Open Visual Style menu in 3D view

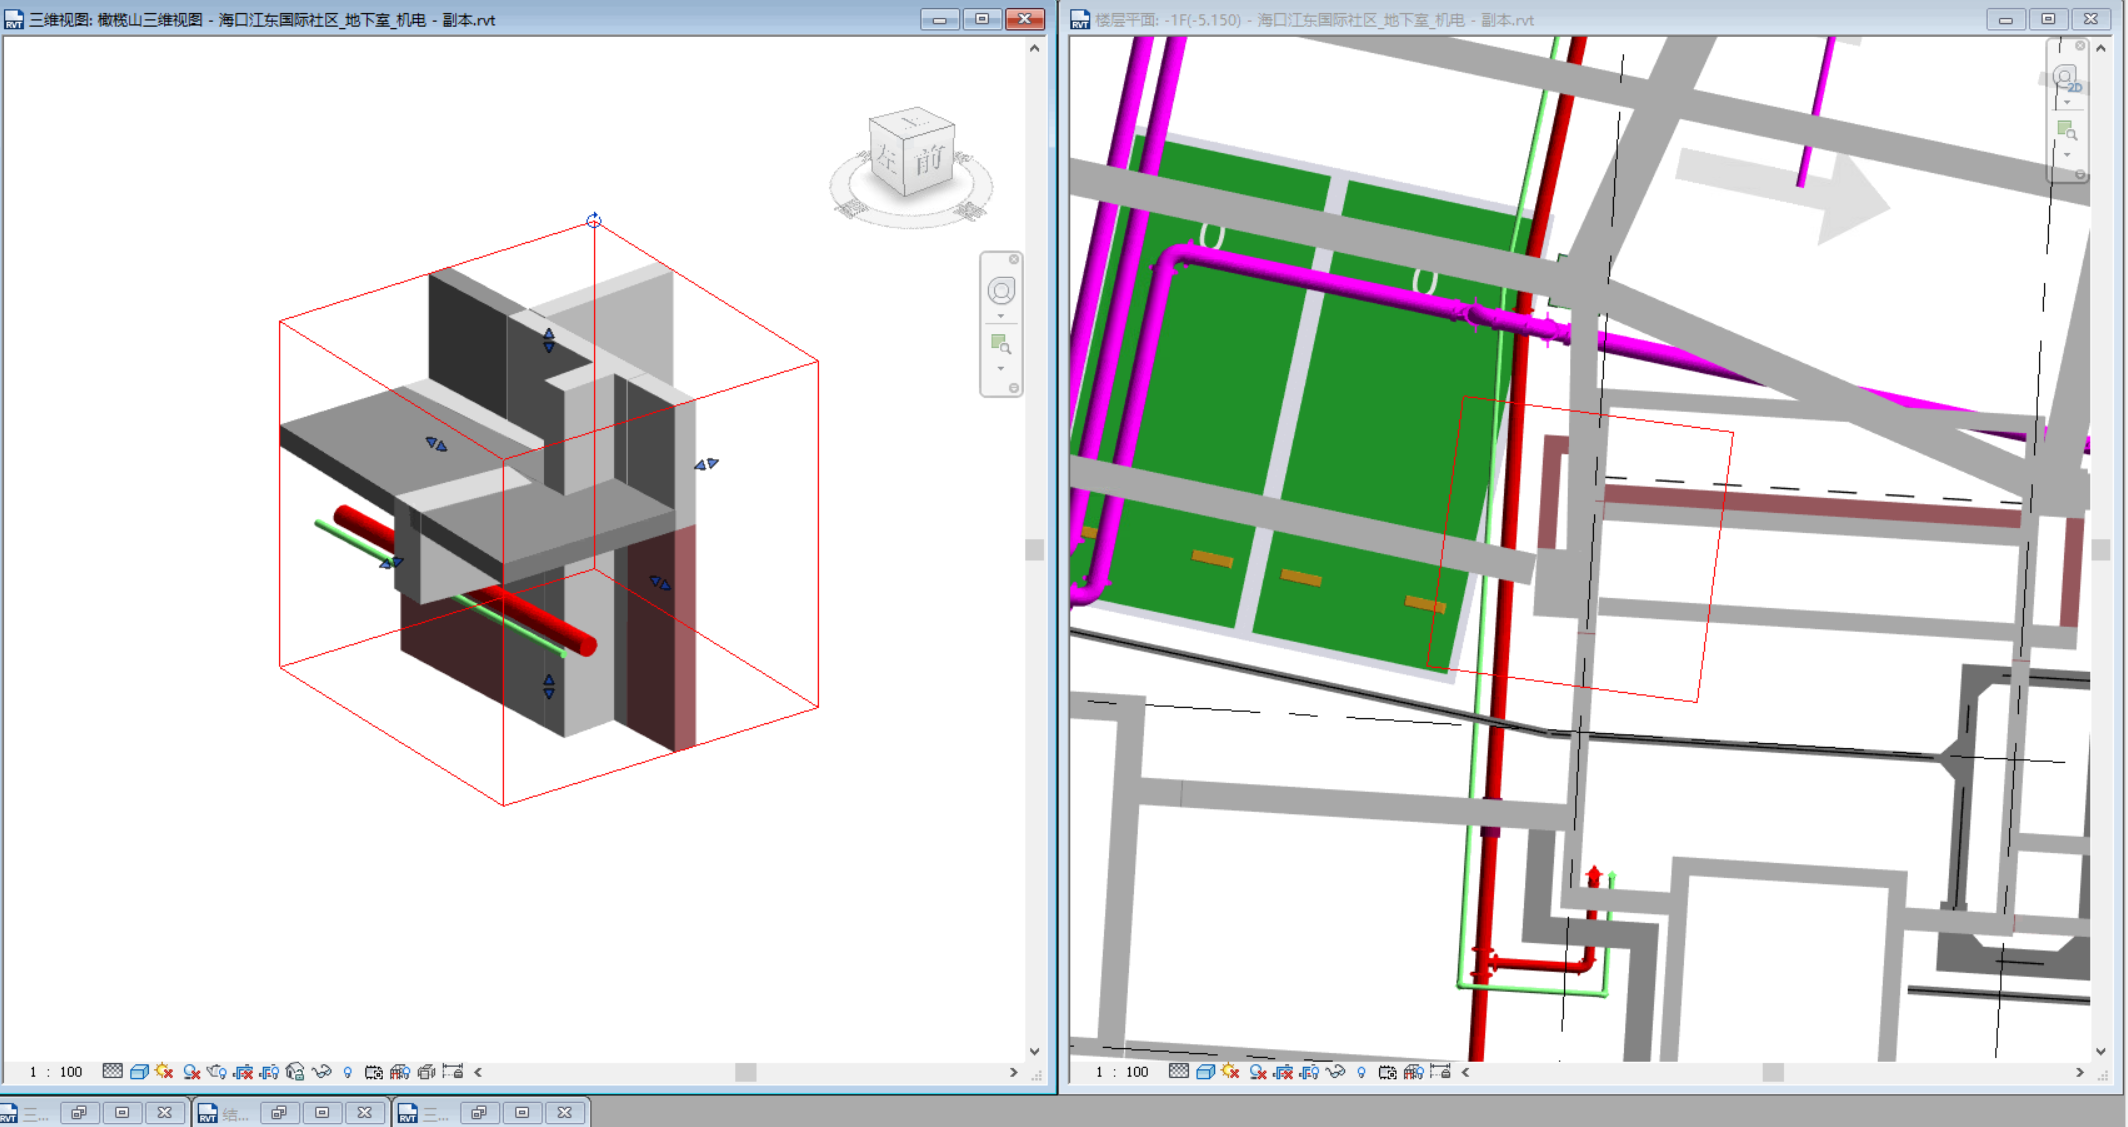pyautogui.click(x=139, y=1072)
